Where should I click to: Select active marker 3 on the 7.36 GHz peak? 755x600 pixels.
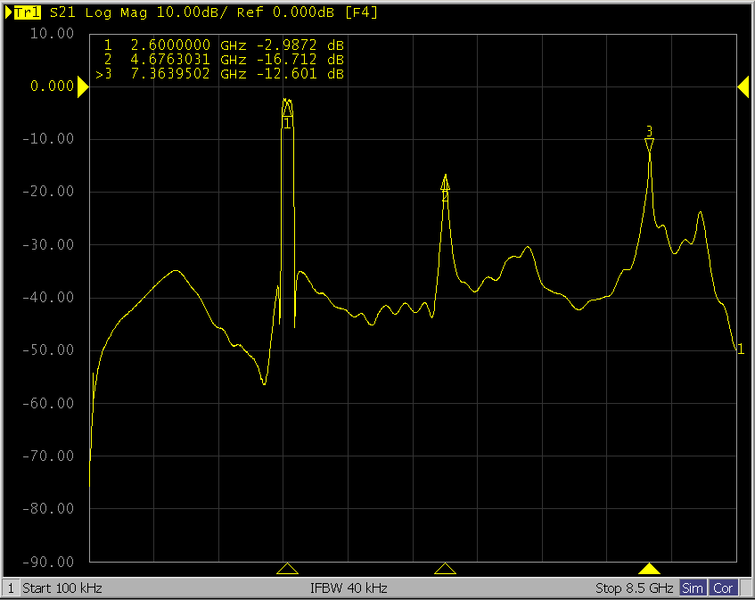coord(649,144)
